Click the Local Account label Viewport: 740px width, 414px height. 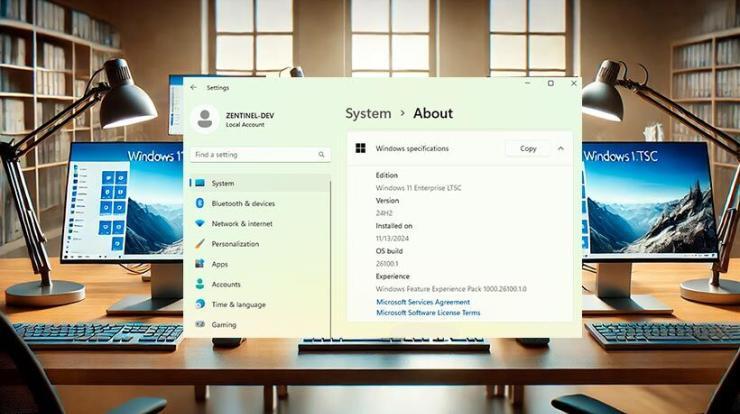(x=245, y=125)
